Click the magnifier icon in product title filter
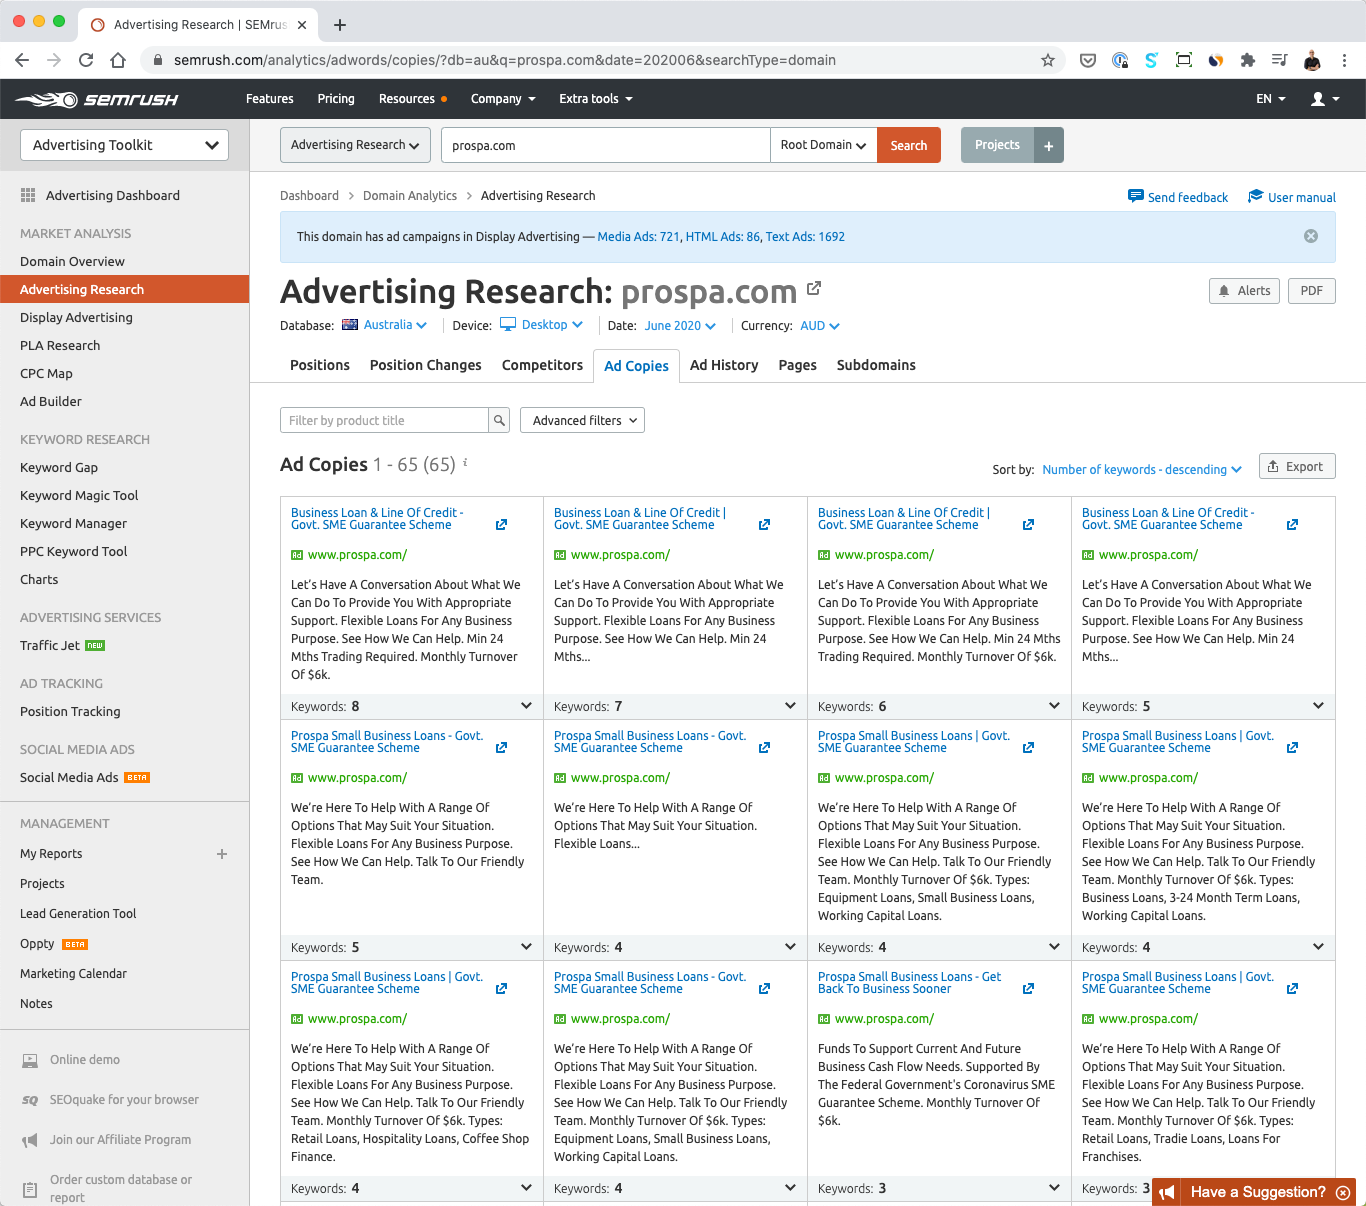 pyautogui.click(x=499, y=420)
